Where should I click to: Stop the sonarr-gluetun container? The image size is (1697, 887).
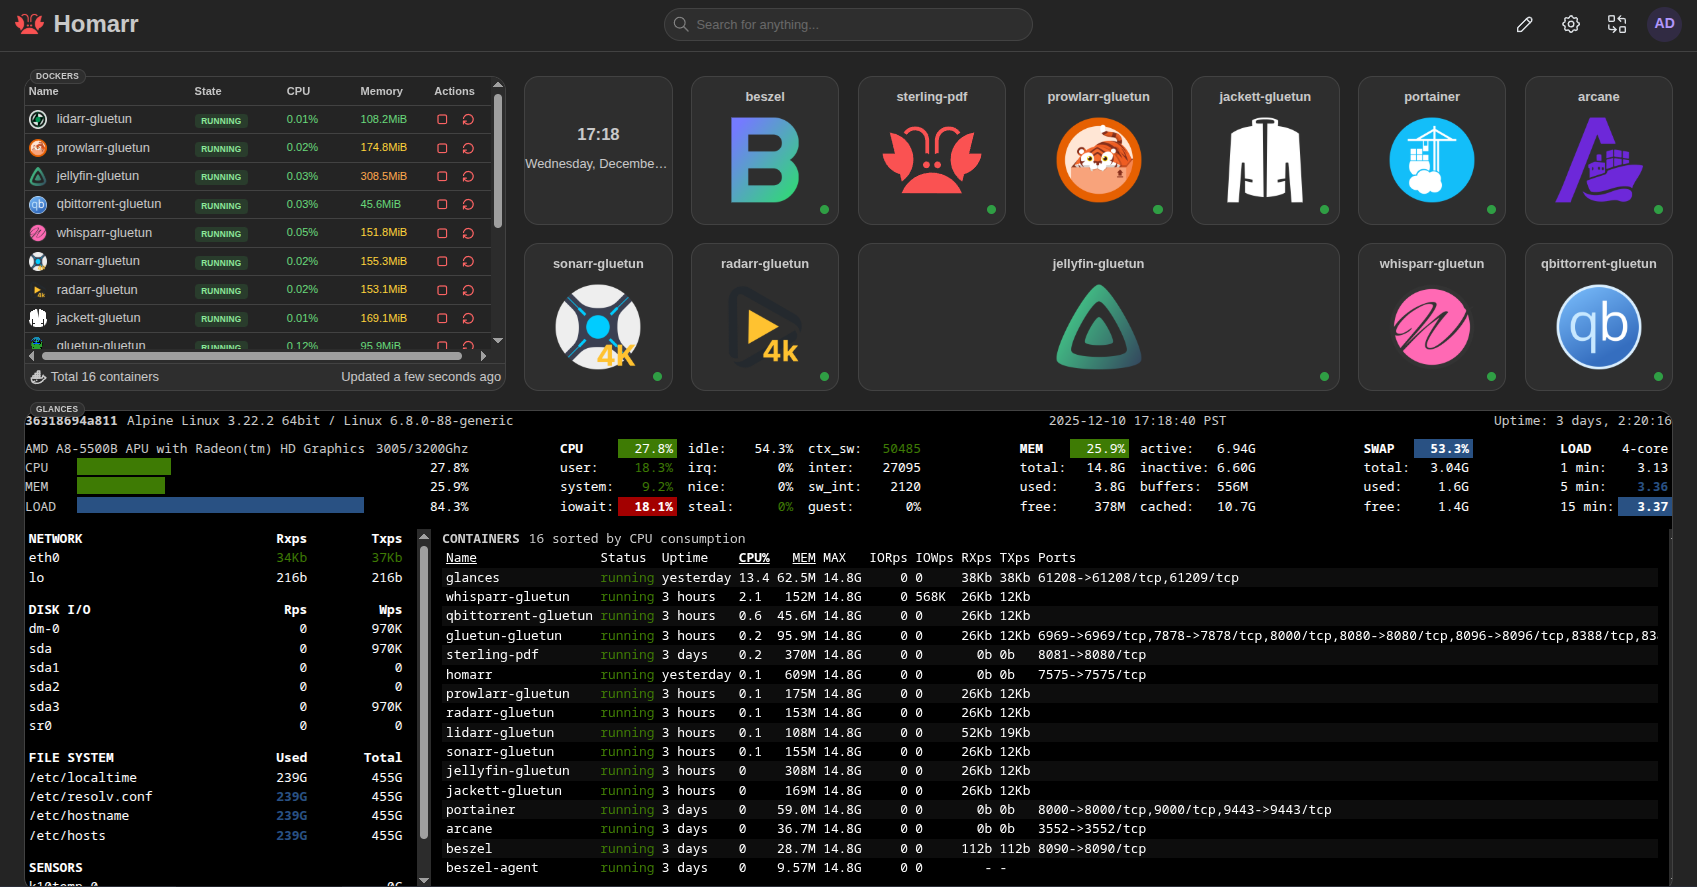pyautogui.click(x=442, y=261)
